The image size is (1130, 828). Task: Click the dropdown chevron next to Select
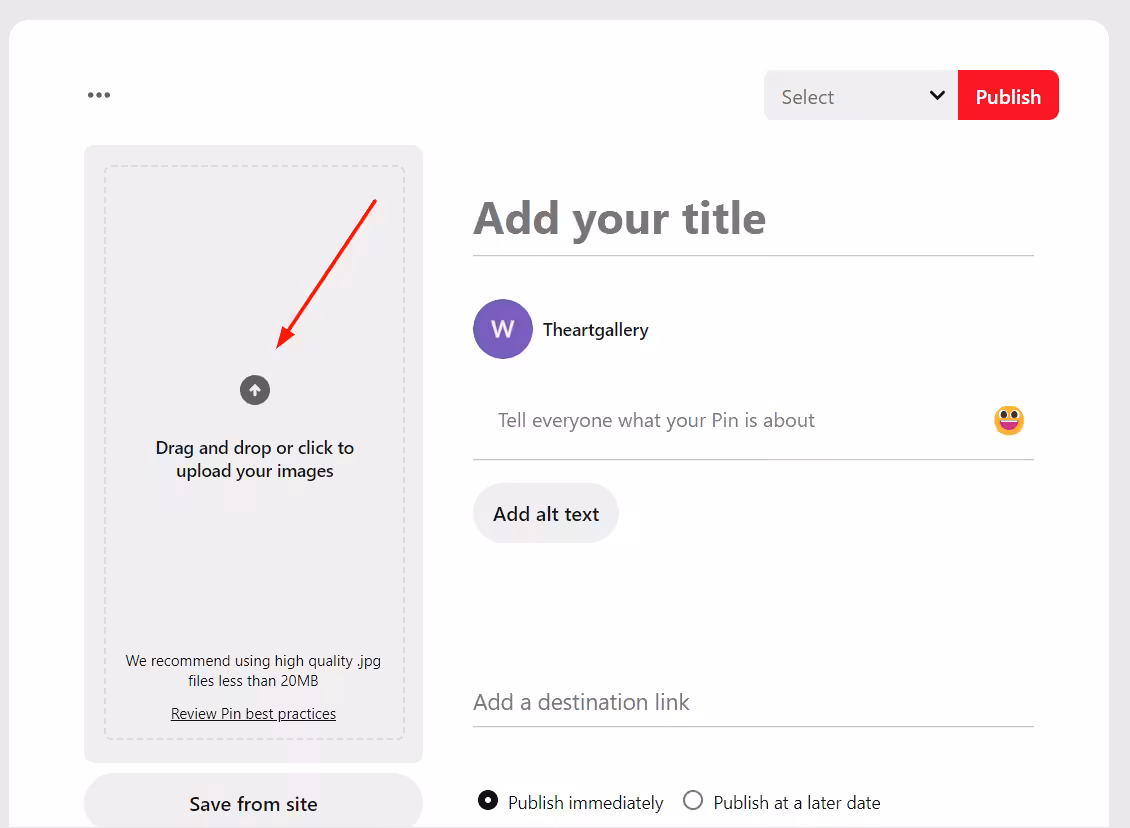pos(937,95)
